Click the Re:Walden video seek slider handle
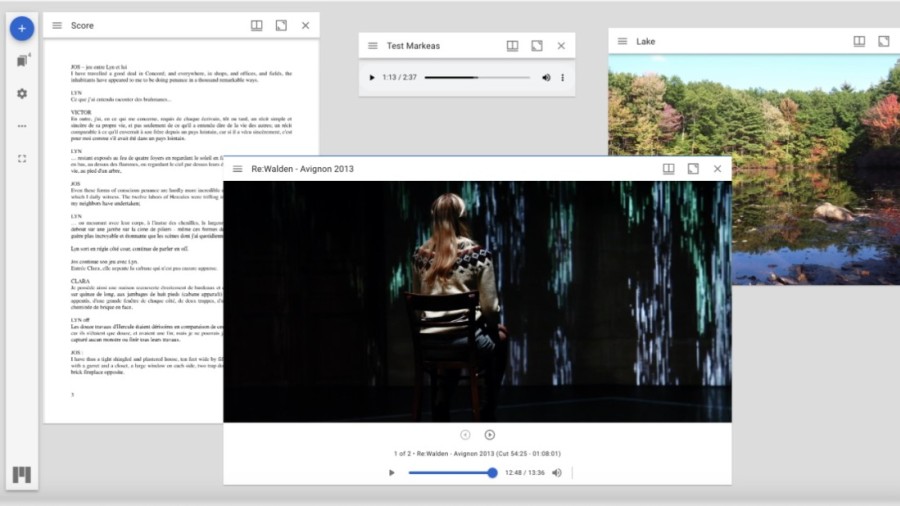This screenshot has height=506, width=900. point(492,473)
